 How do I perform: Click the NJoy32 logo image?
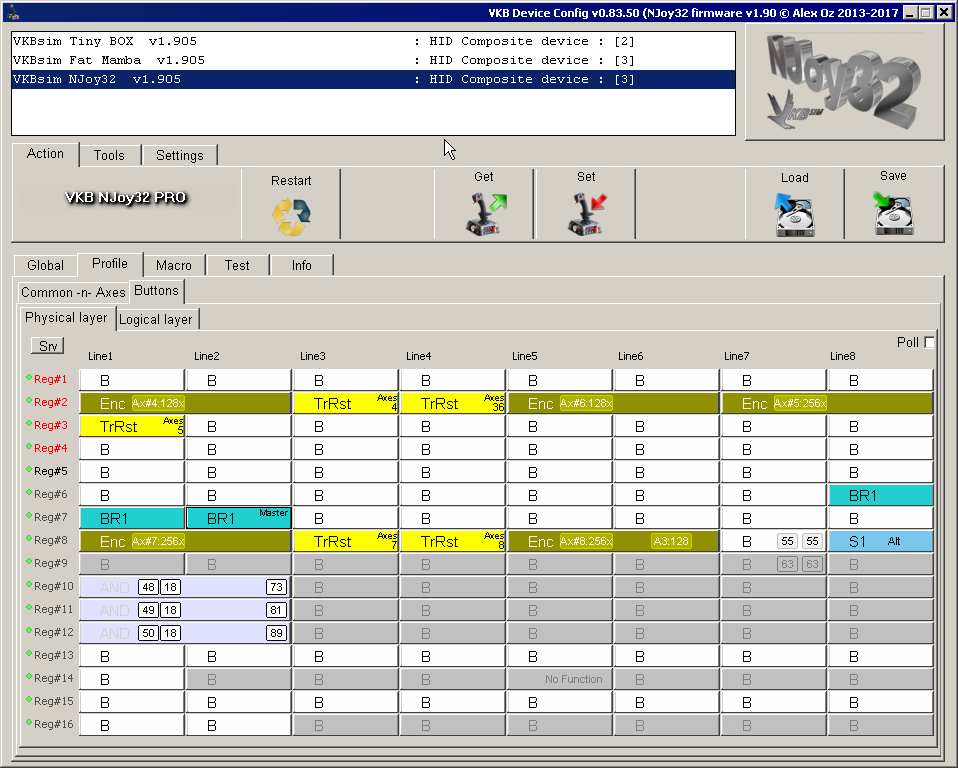tap(844, 82)
